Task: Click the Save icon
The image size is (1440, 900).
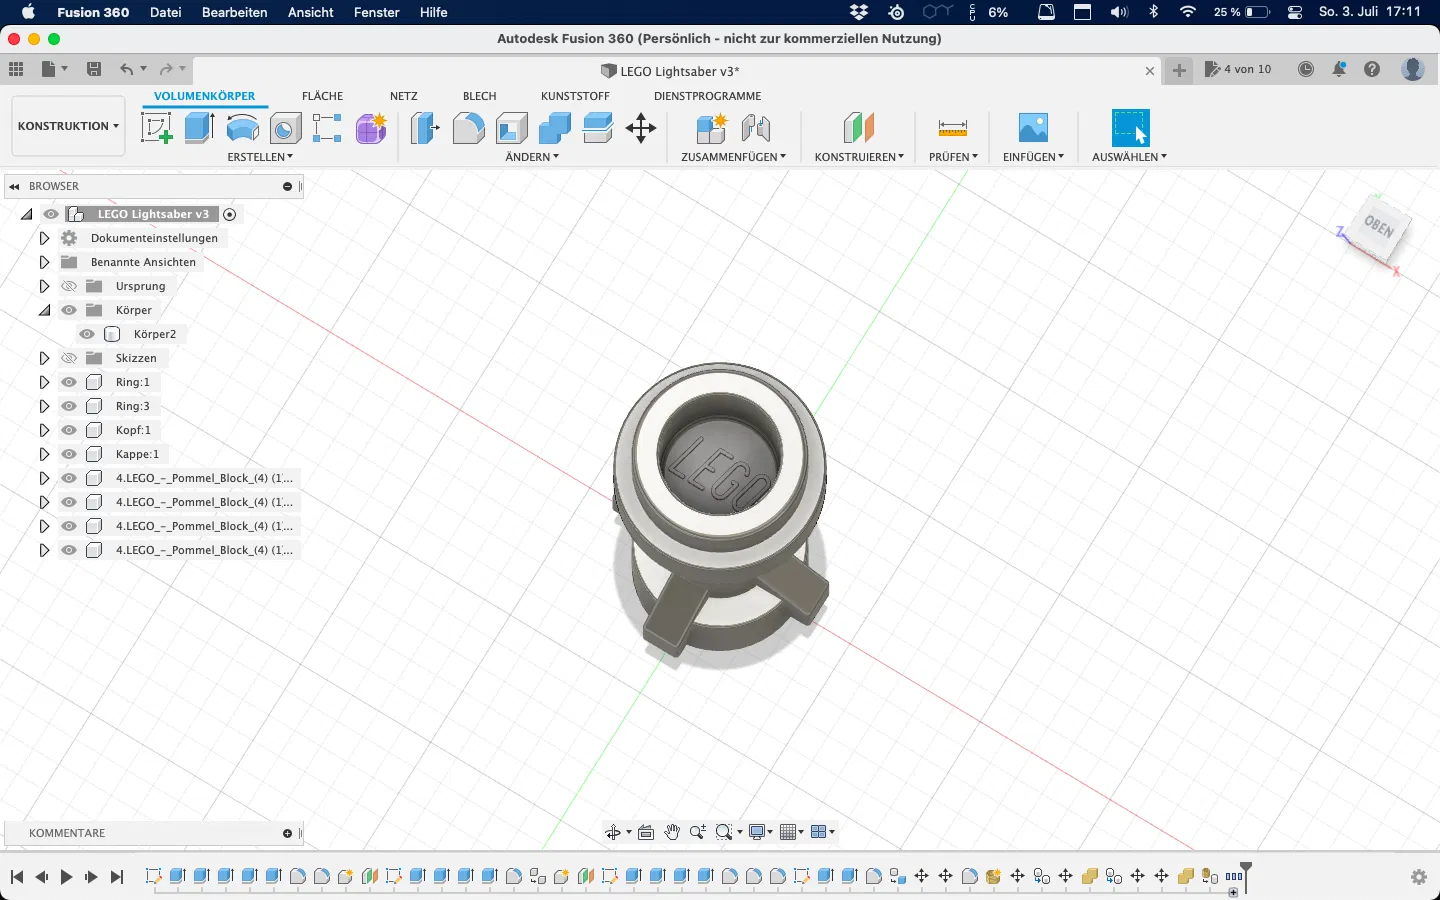Action: [x=94, y=69]
